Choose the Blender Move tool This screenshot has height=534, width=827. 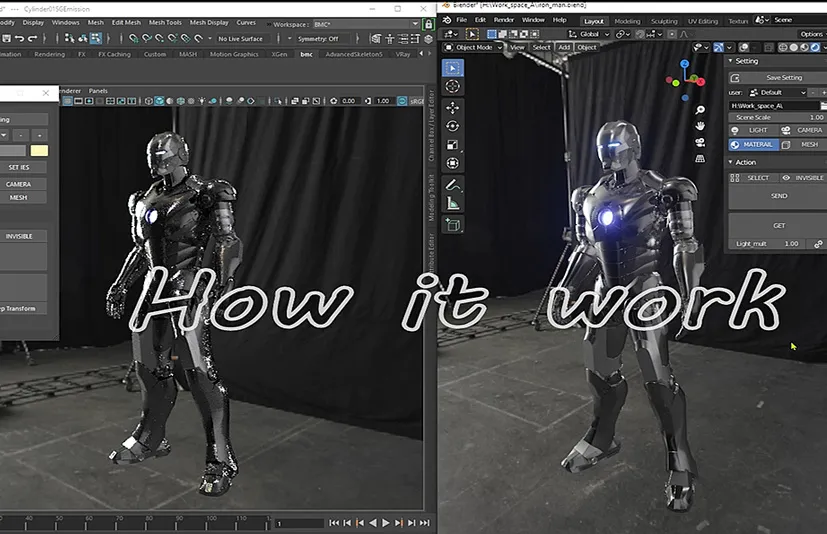pyautogui.click(x=452, y=108)
